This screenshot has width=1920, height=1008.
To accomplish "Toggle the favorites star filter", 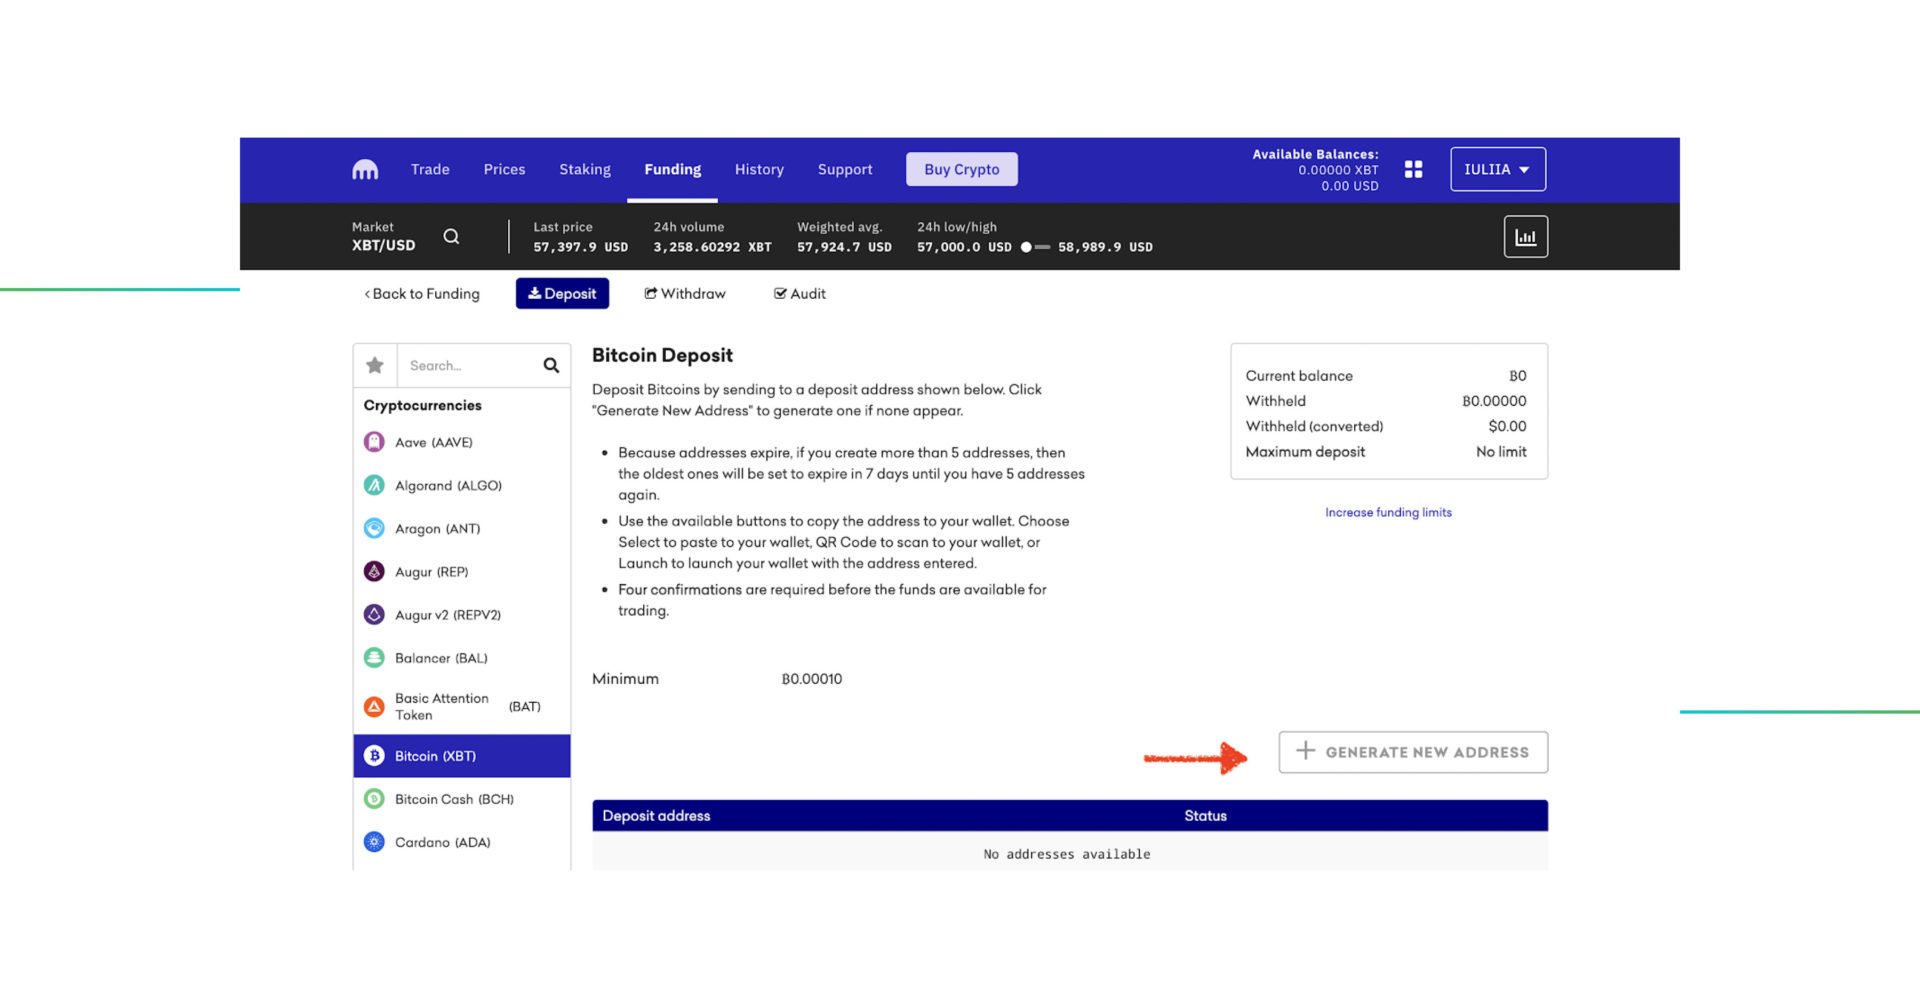I will 375,366.
